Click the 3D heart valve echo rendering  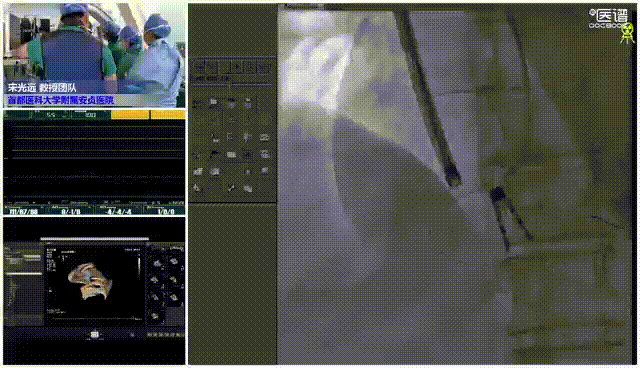pyautogui.click(x=90, y=281)
